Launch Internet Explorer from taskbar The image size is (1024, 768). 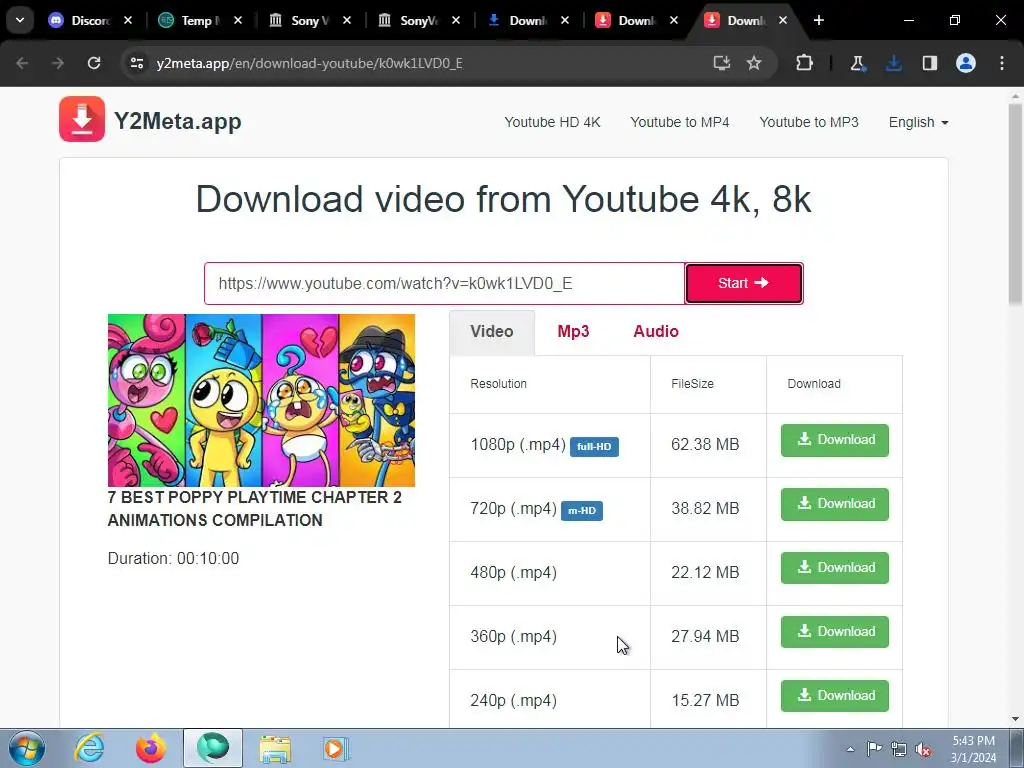tap(89, 748)
